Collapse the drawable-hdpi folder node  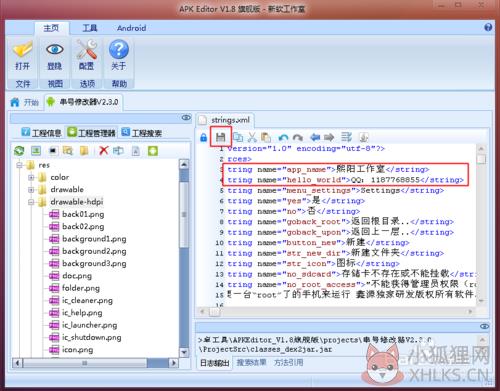(31, 202)
